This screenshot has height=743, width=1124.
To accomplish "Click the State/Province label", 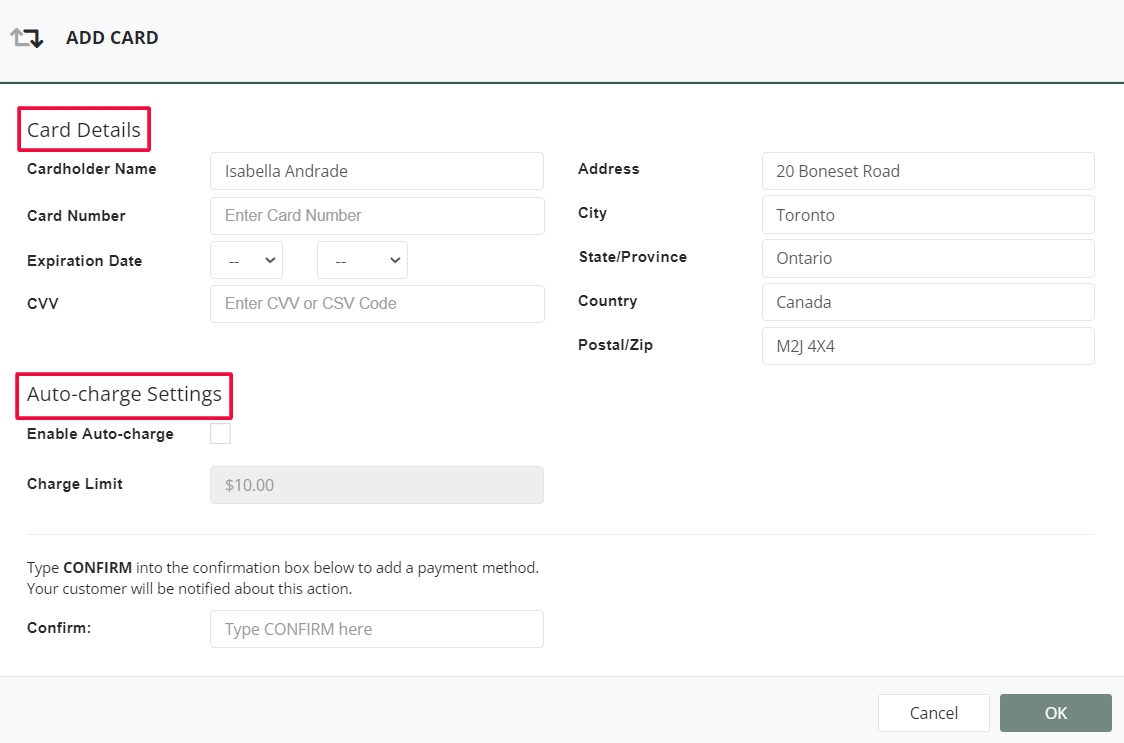I will point(633,257).
